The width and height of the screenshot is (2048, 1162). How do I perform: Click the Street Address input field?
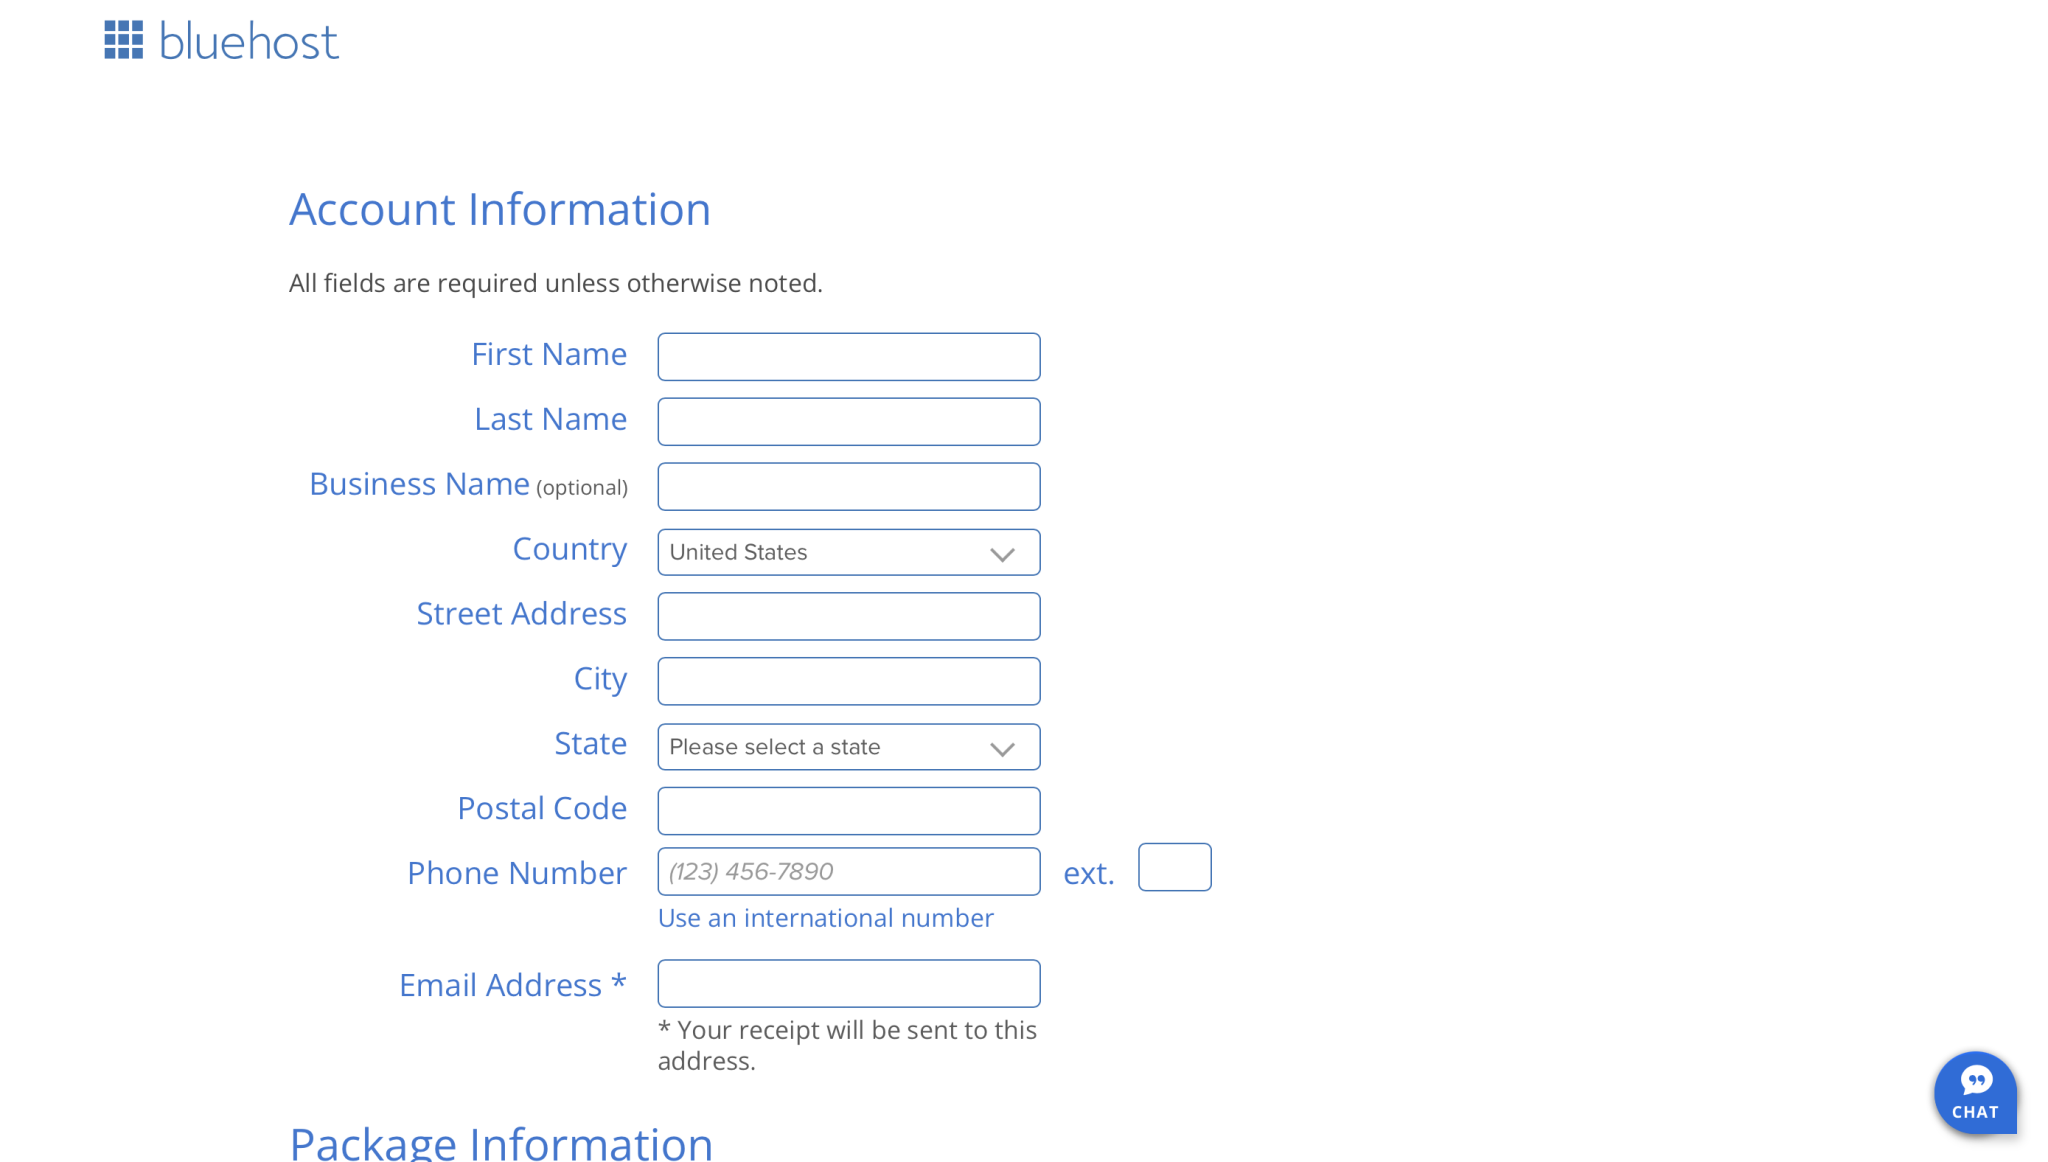(x=850, y=615)
